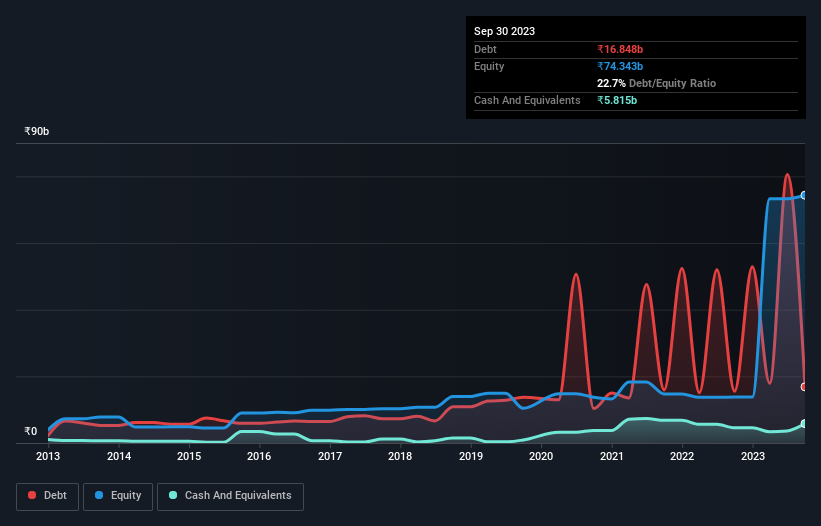Select the blue Equity endpoint marker
821x526 pixels.
pyautogui.click(x=804, y=195)
